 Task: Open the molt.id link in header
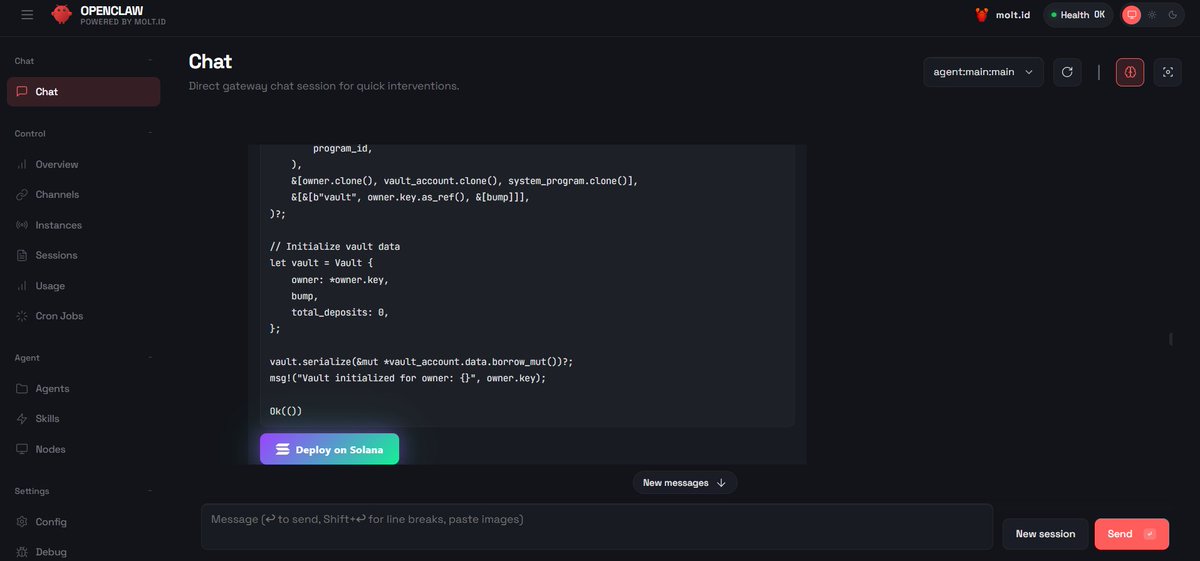click(1012, 15)
